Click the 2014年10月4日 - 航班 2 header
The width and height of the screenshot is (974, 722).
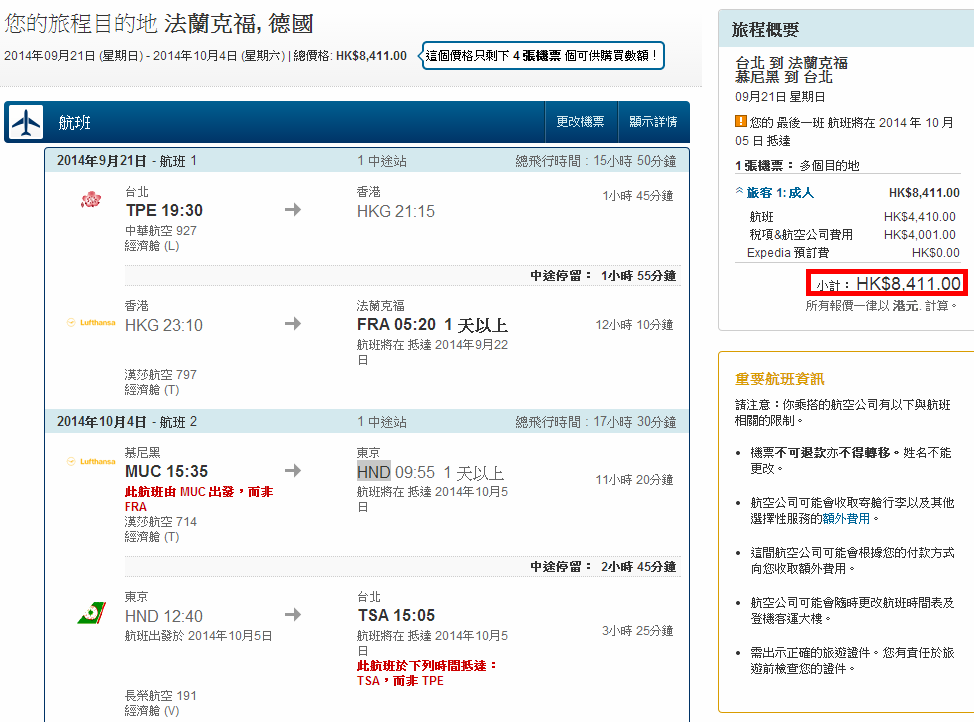[366, 422]
